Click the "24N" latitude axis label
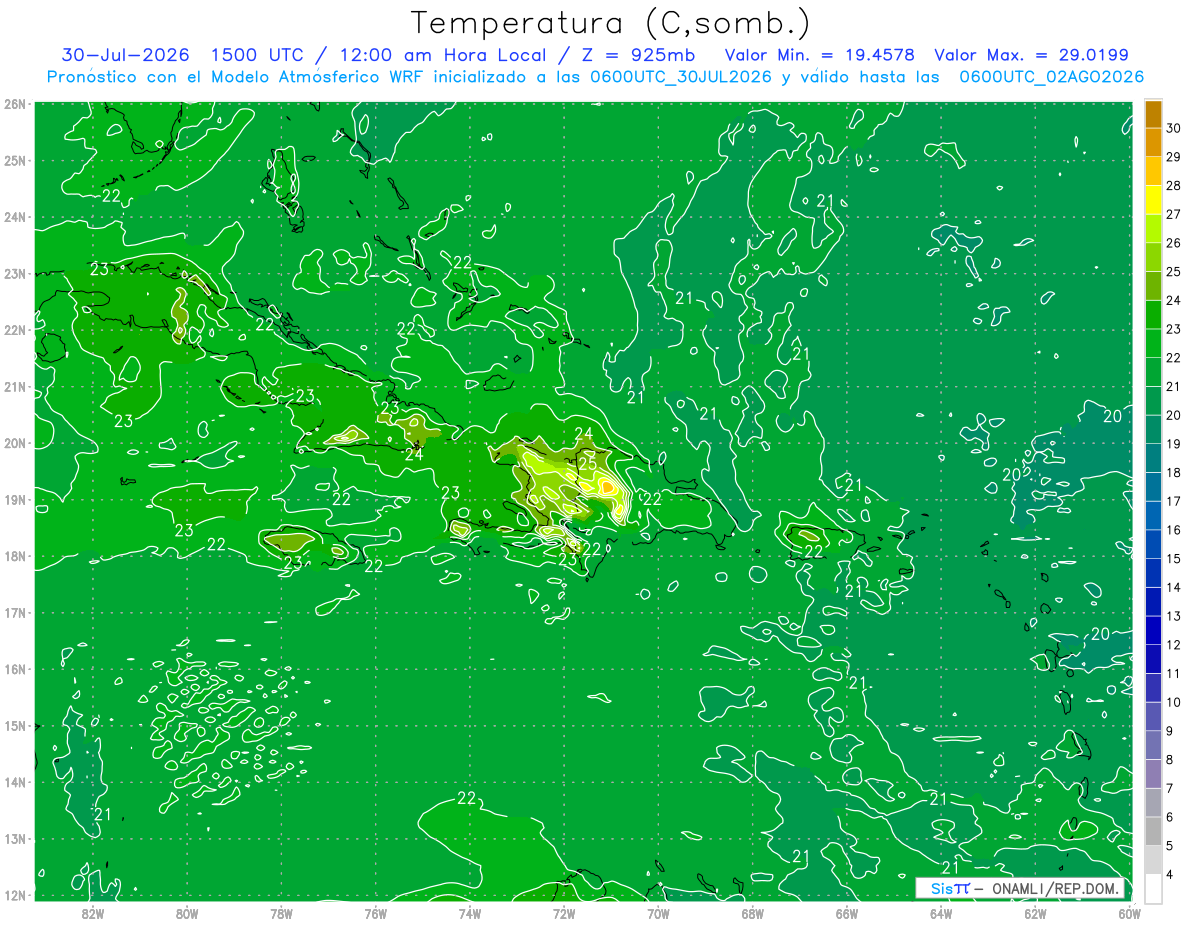Viewport: 1200px width, 927px height. click(15, 217)
